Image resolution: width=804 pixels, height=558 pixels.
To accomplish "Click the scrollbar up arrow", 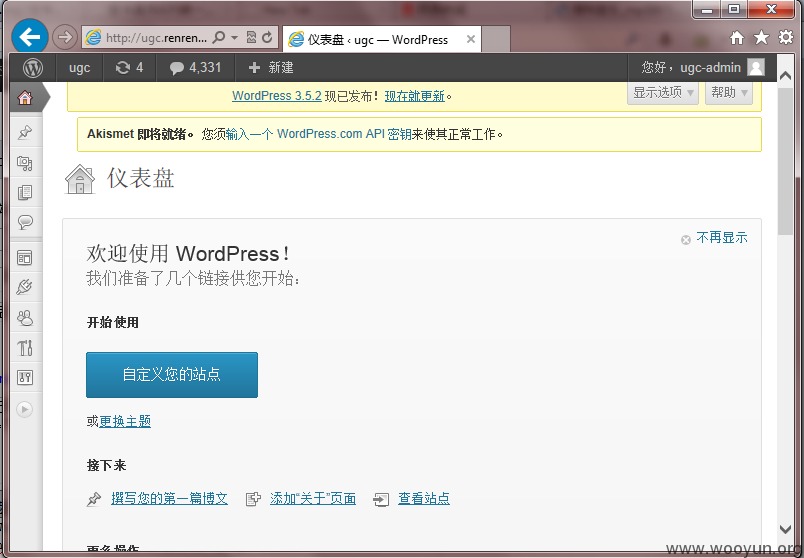I will pyautogui.click(x=786, y=76).
